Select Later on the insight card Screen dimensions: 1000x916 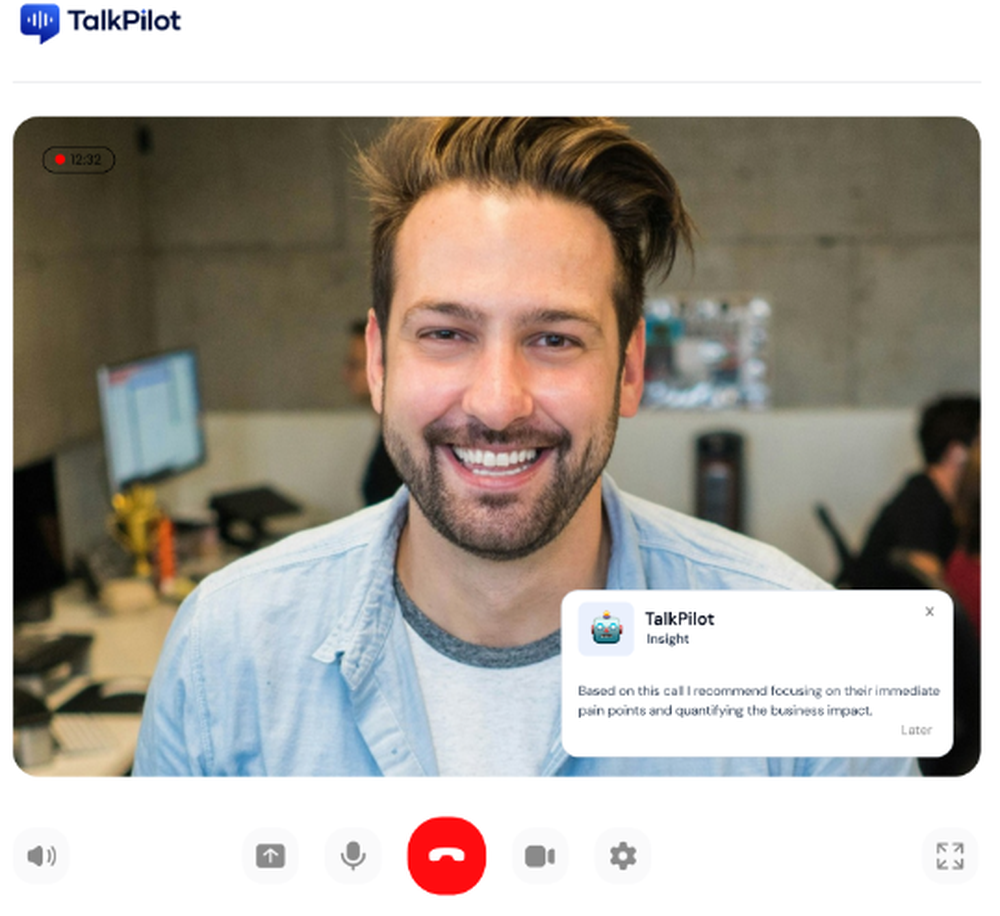click(916, 730)
